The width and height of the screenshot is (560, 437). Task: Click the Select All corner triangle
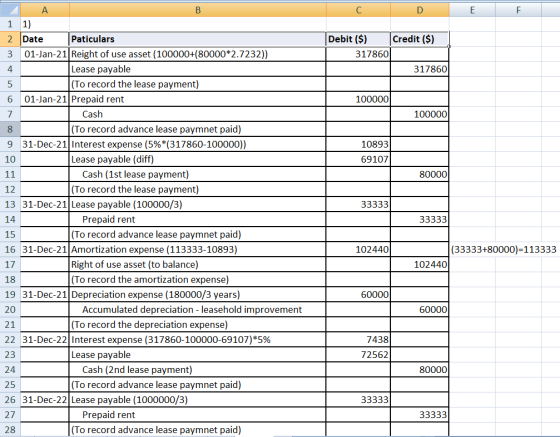(x=10, y=10)
